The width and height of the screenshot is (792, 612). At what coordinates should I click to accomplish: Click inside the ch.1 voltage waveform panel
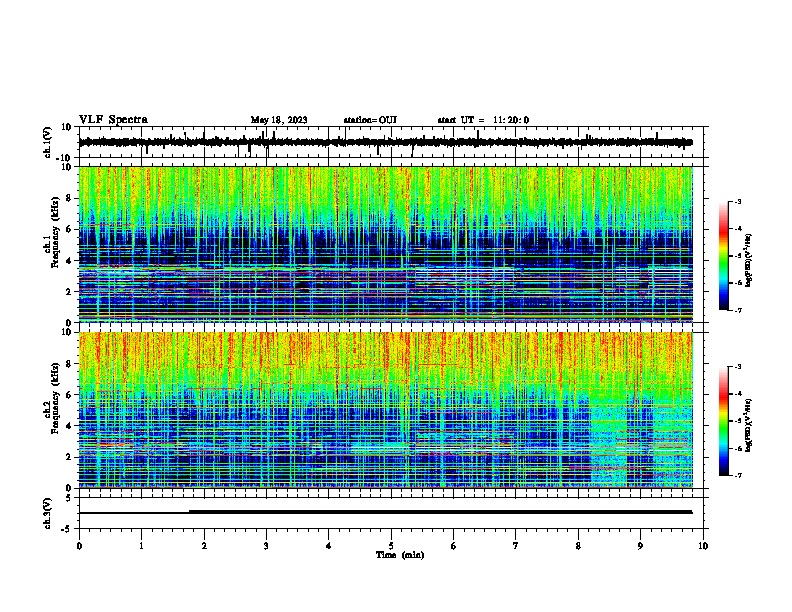tap(393, 142)
